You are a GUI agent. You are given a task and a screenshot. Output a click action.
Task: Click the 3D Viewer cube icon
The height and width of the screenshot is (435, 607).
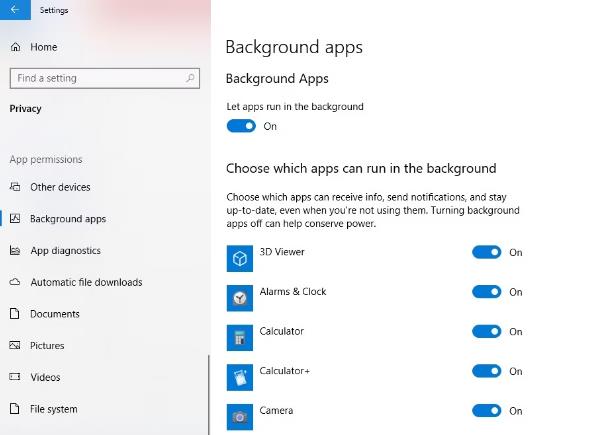(240, 259)
